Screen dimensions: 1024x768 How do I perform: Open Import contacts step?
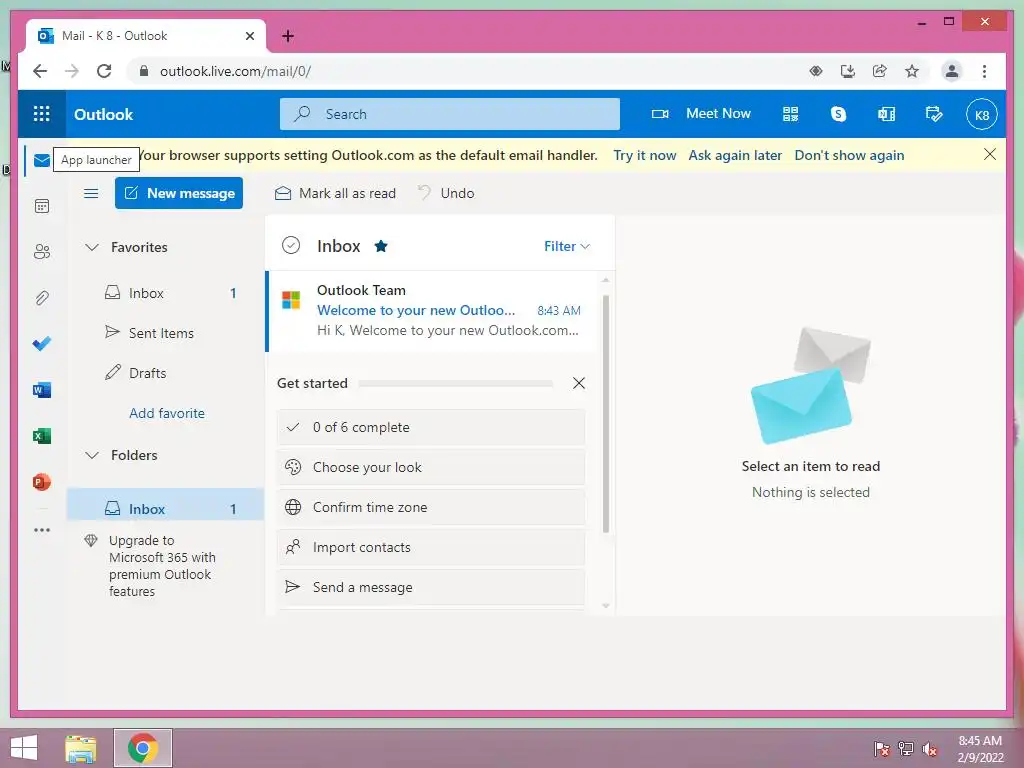(431, 547)
